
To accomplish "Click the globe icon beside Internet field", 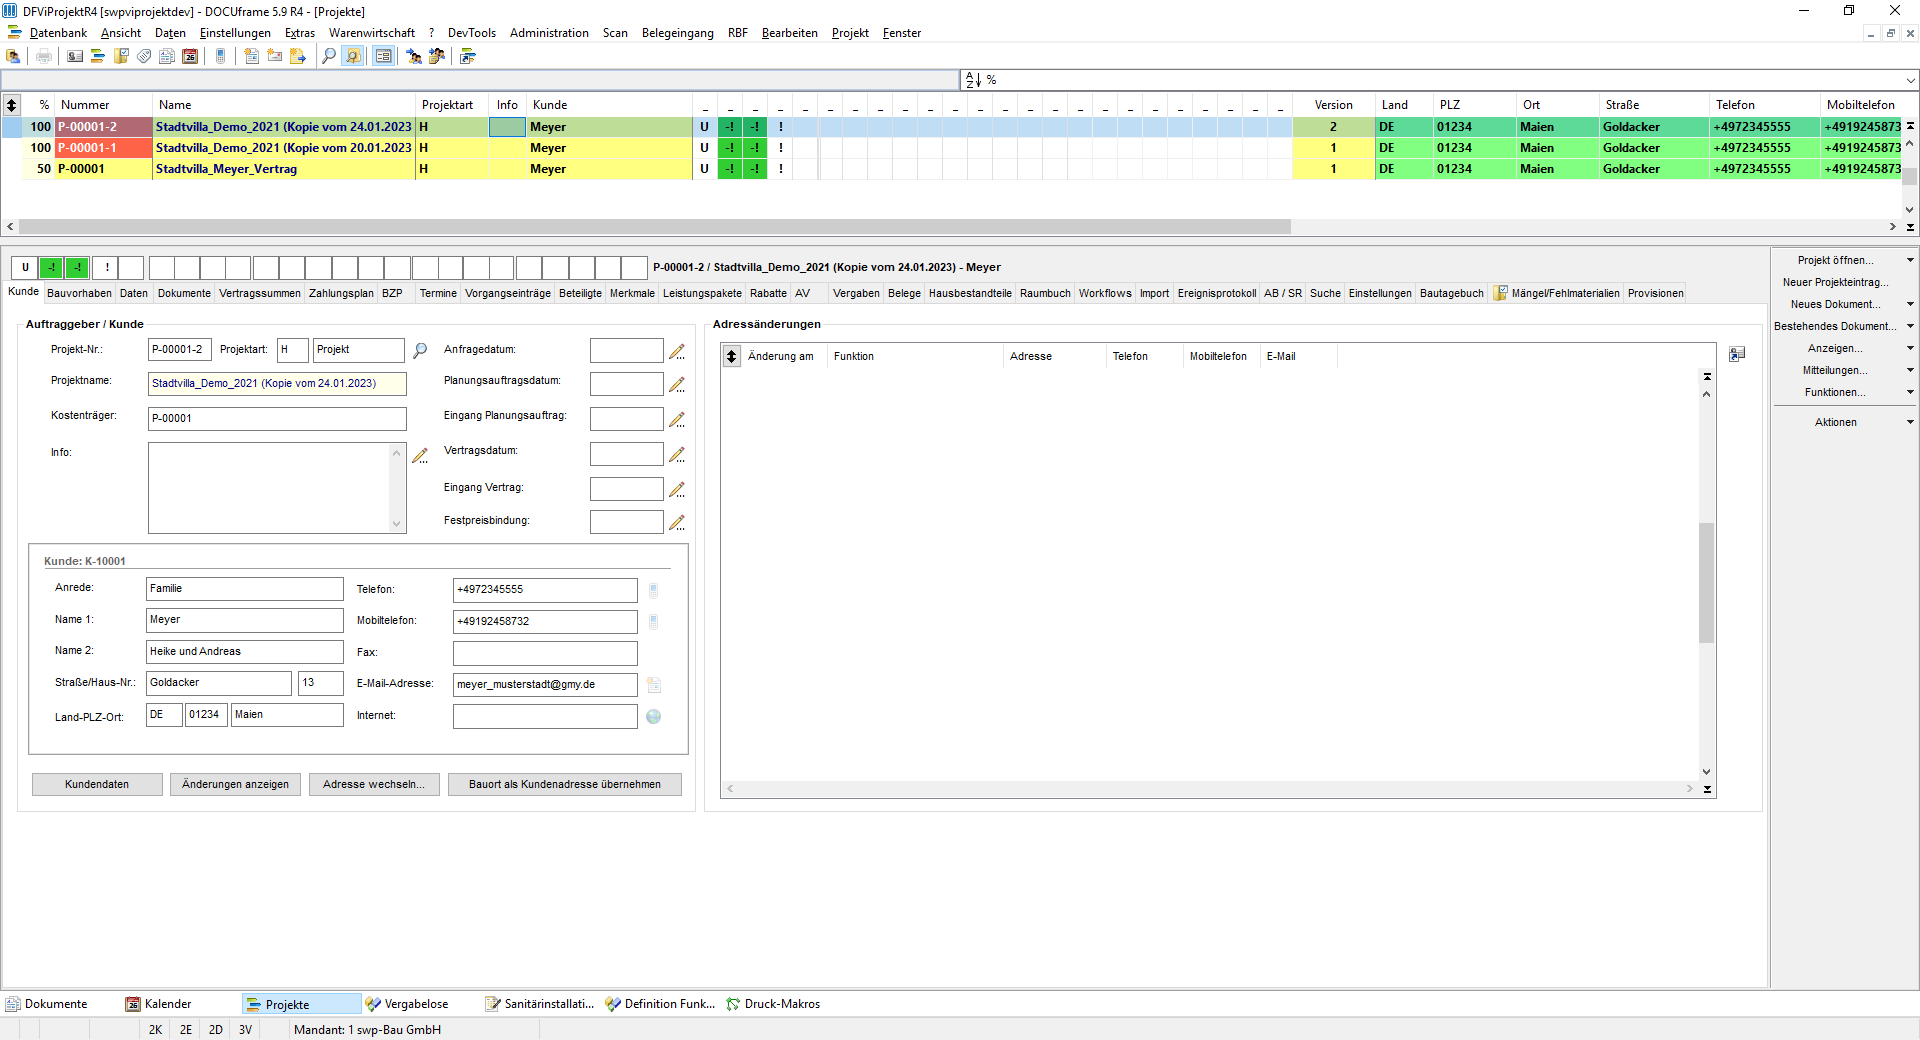I will (654, 716).
